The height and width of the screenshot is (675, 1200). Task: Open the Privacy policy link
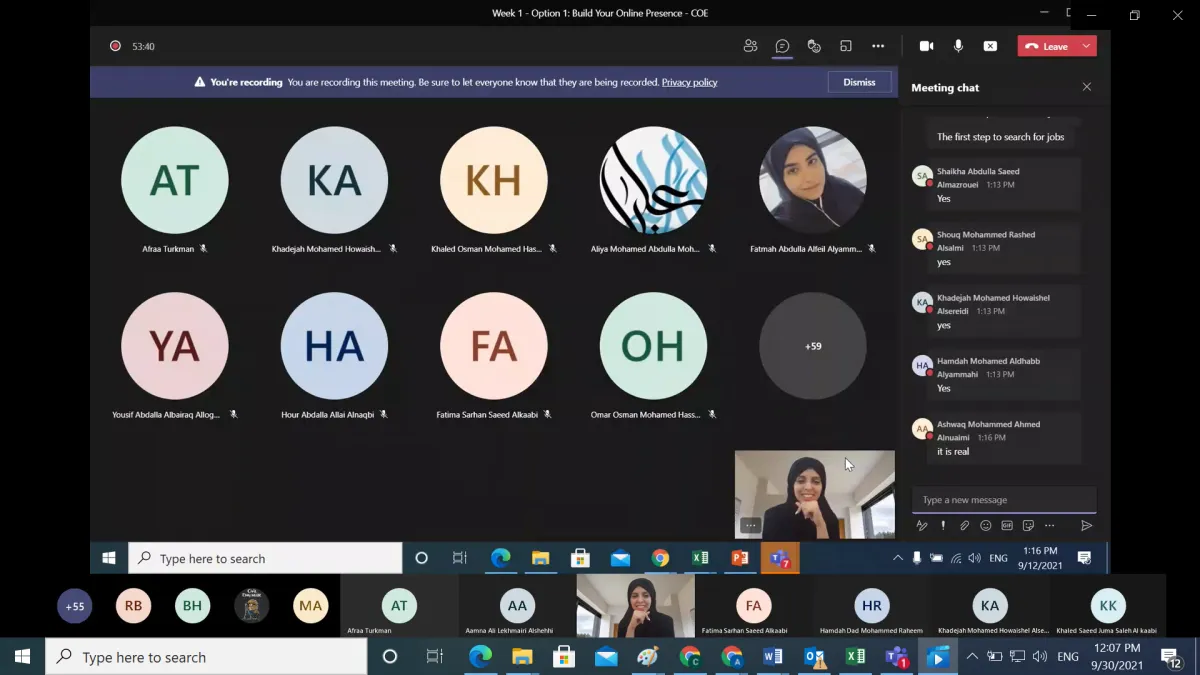[689, 82]
